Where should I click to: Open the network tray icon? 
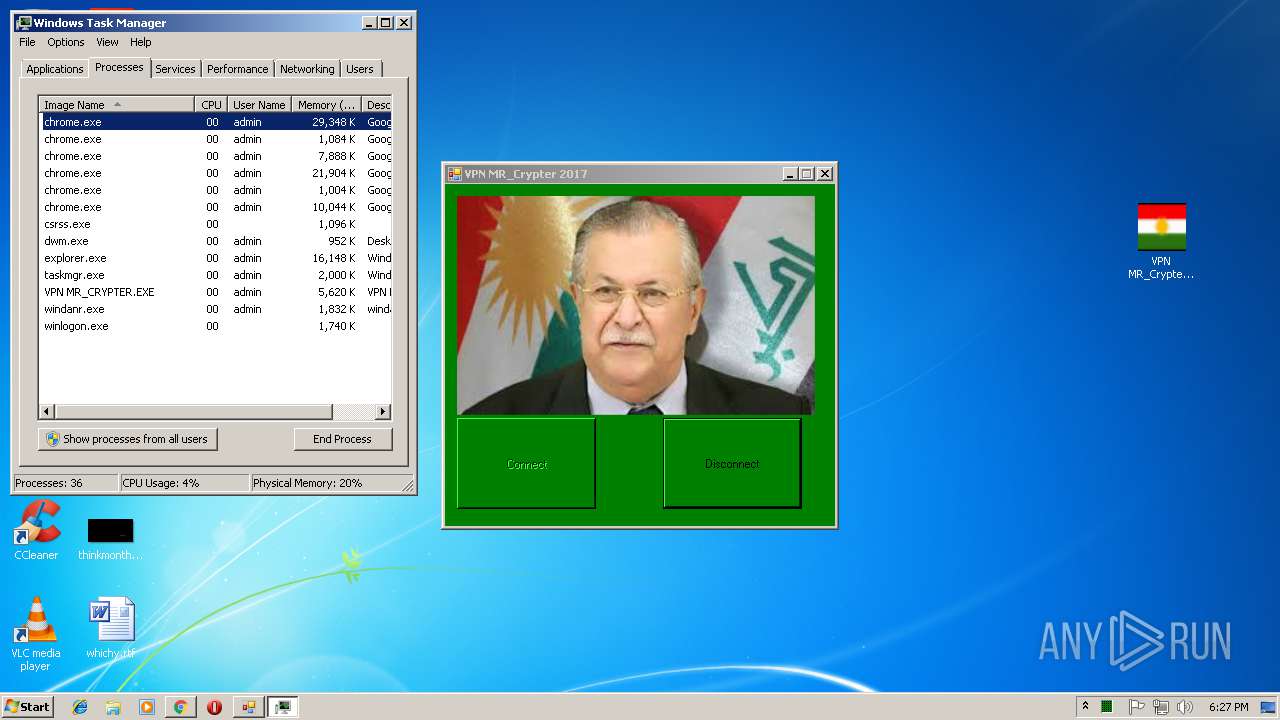(1161, 707)
